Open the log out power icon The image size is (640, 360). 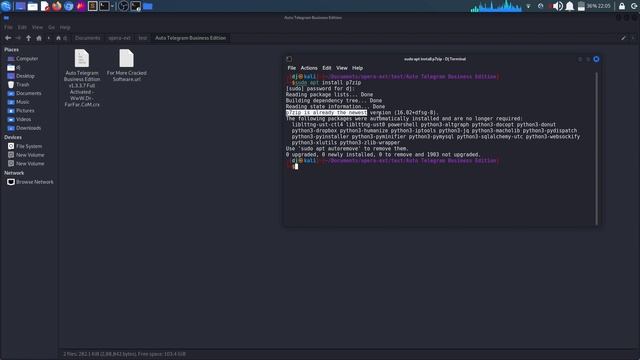[634, 6]
